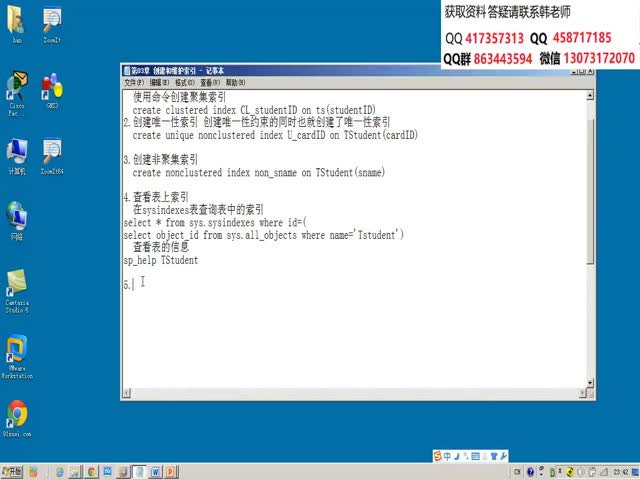Open the han folder desktop icon
The width and height of the screenshot is (640, 480).
point(16,24)
